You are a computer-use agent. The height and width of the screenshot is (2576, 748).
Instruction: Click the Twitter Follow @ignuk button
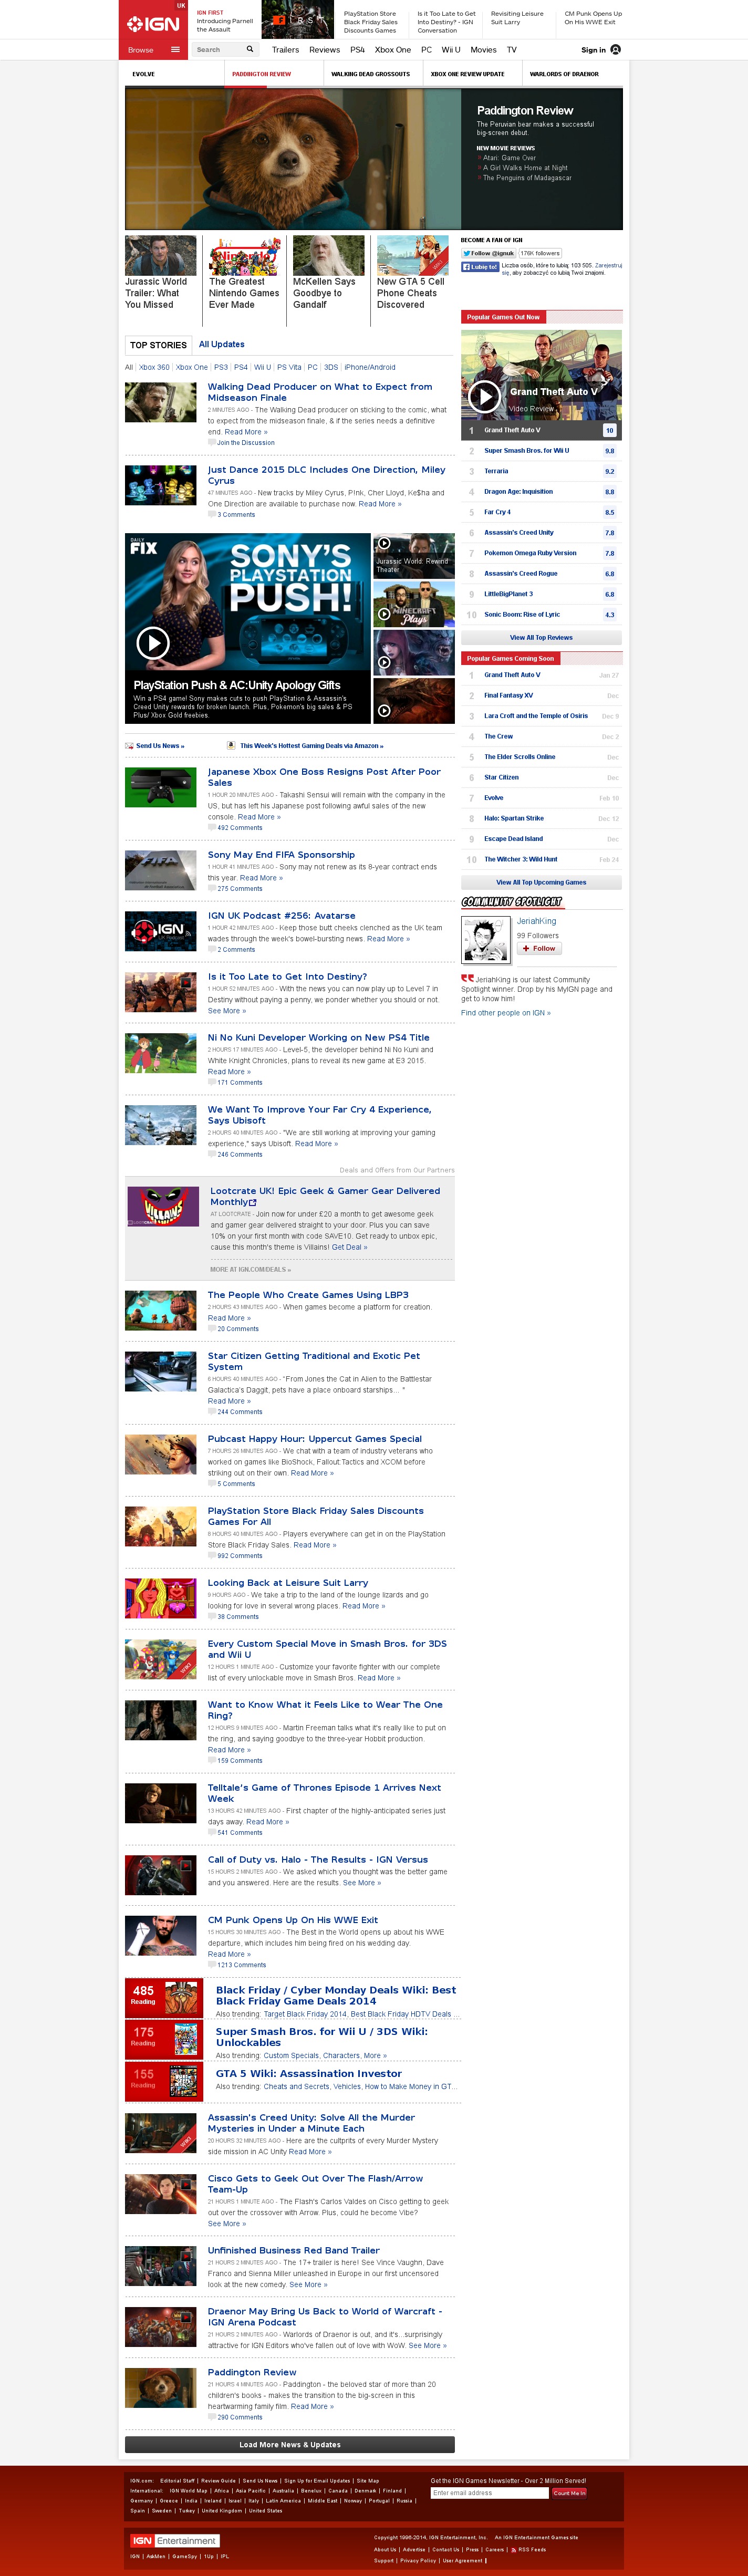coord(488,253)
